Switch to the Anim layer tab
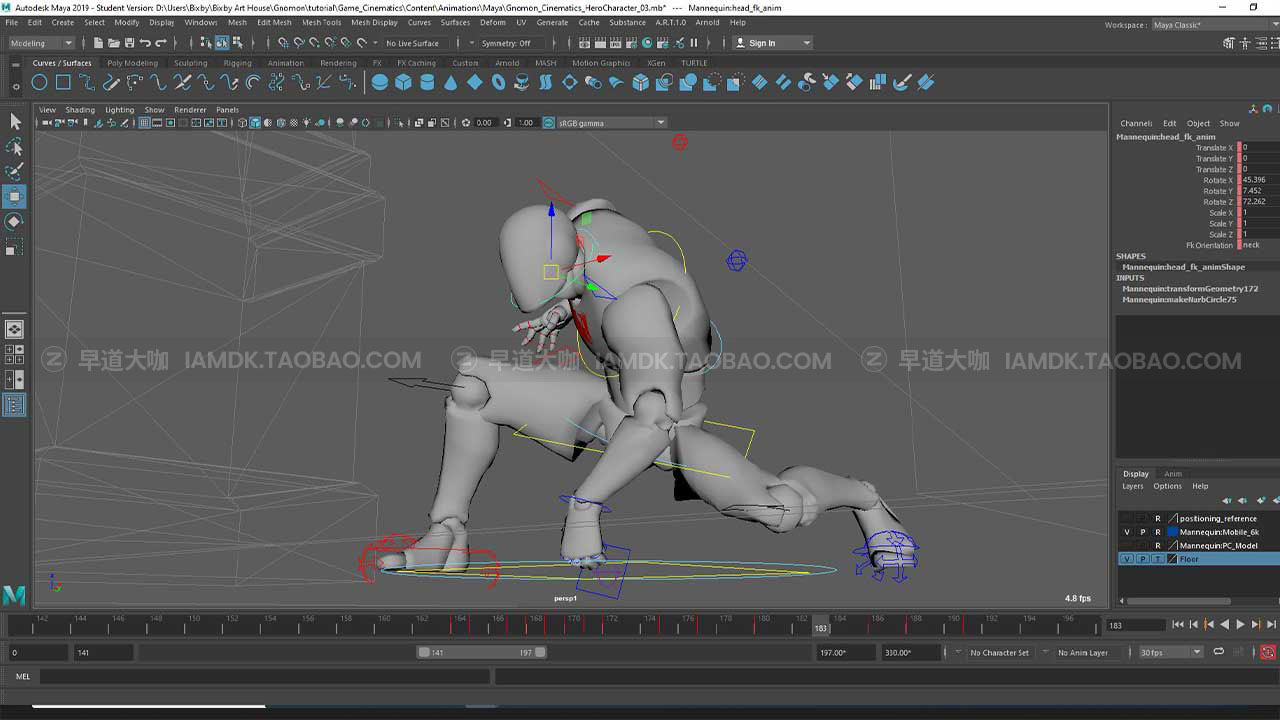Image resolution: width=1280 pixels, height=720 pixels. 1173,474
